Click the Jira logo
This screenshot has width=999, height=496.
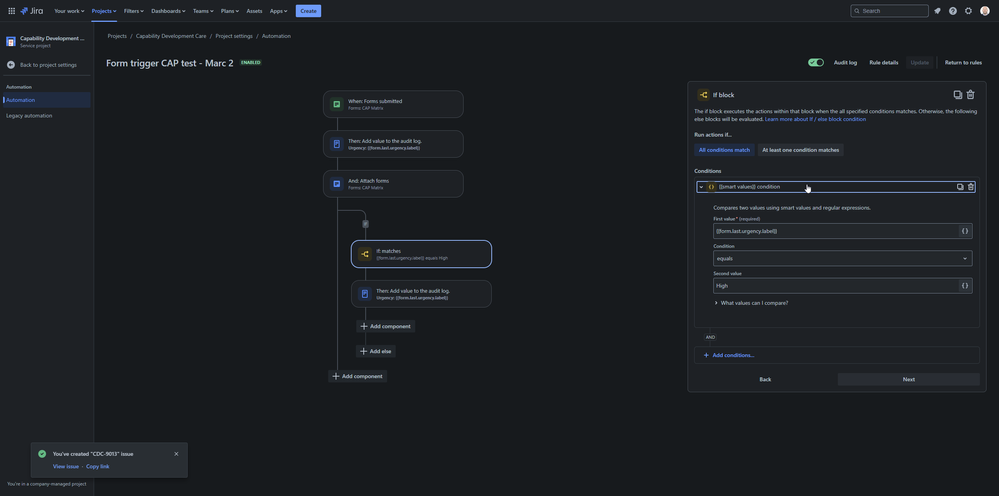[32, 11]
